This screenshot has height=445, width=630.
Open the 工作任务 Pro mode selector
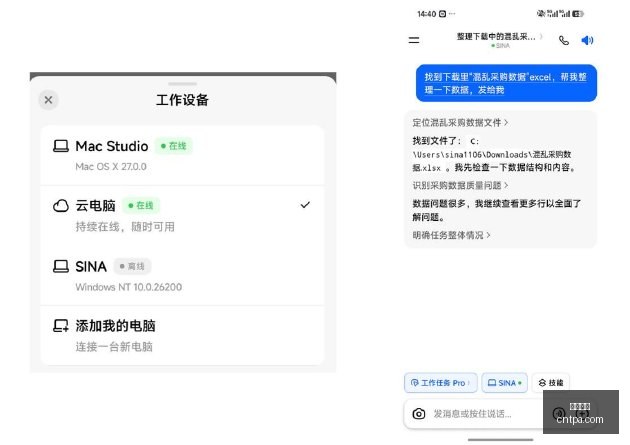[441, 383]
